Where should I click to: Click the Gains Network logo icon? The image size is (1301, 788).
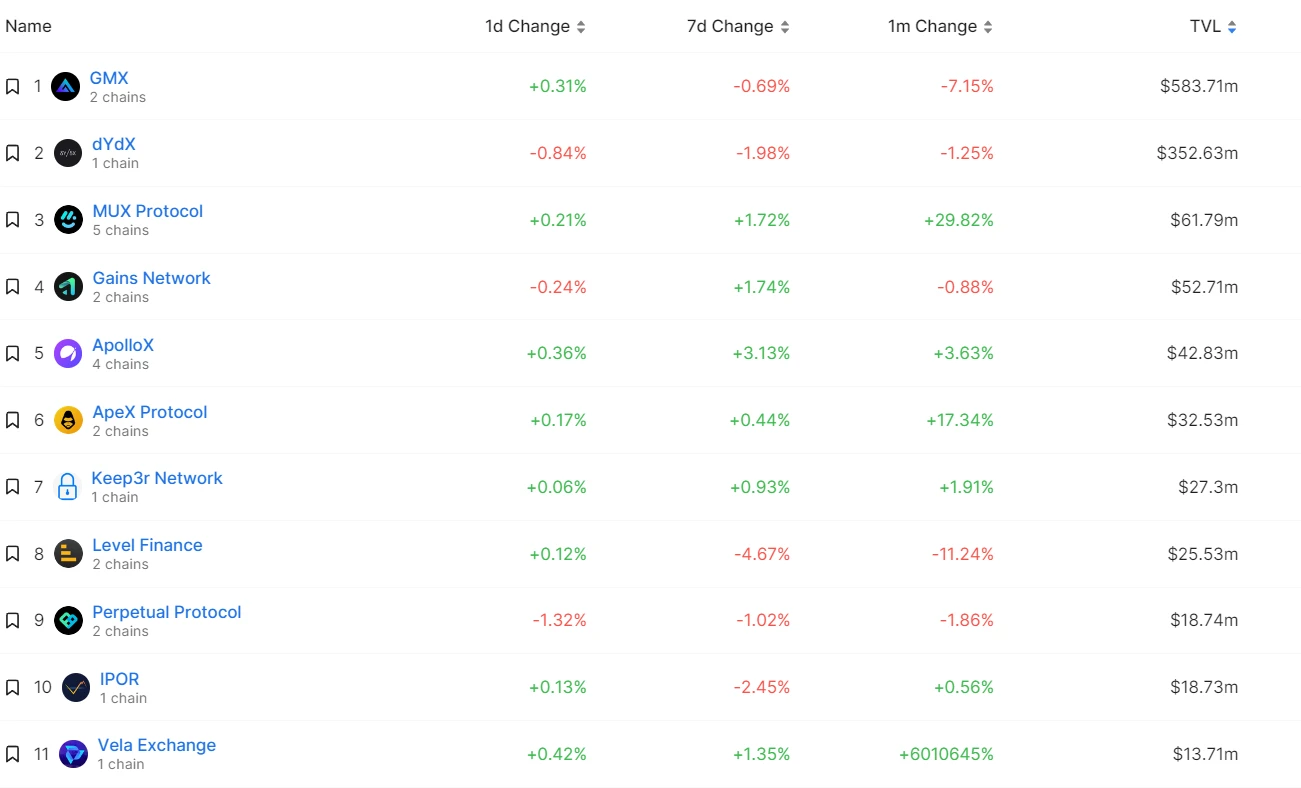pos(68,287)
